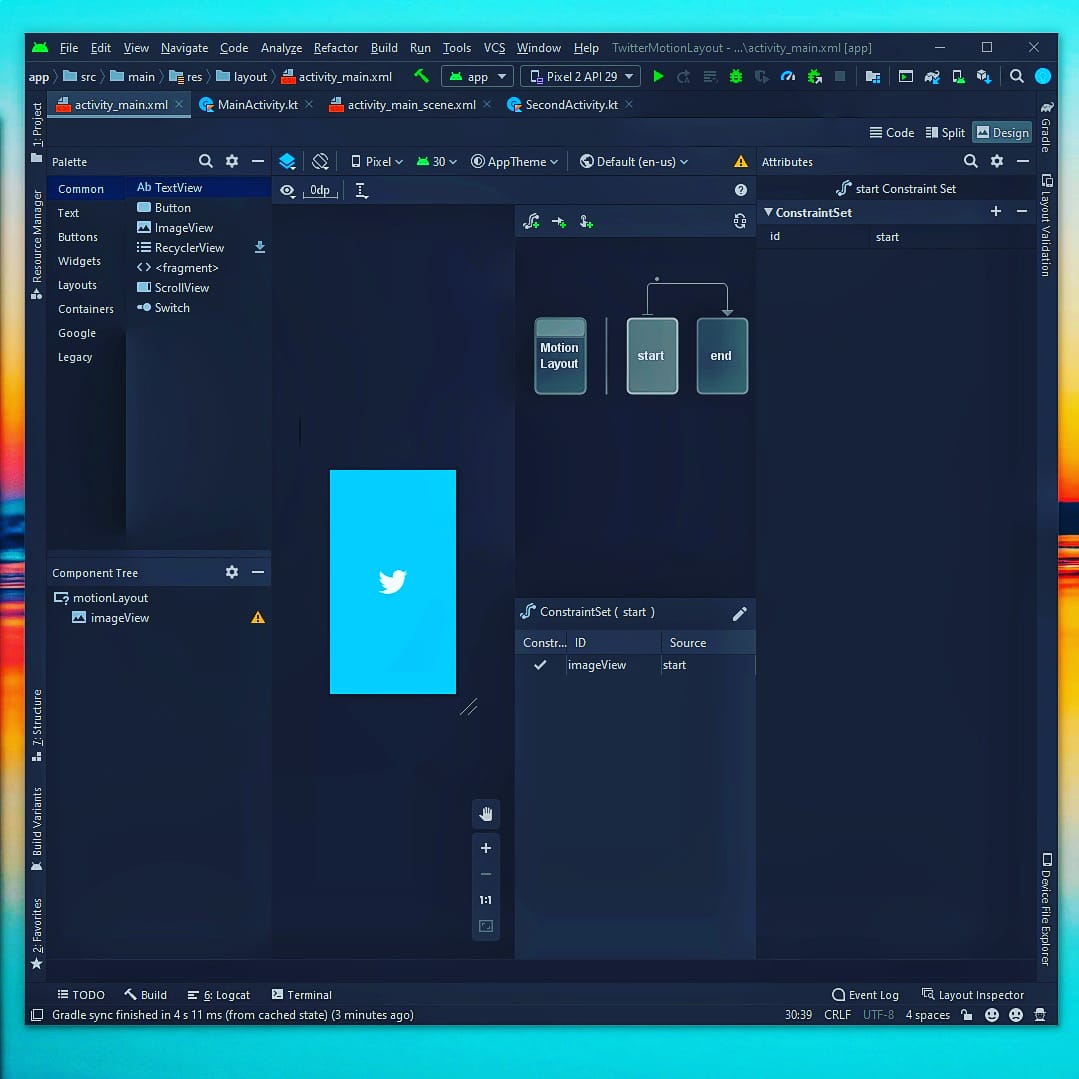Open the AVD Manager device icon
1079x1079 pixels.
958,76
